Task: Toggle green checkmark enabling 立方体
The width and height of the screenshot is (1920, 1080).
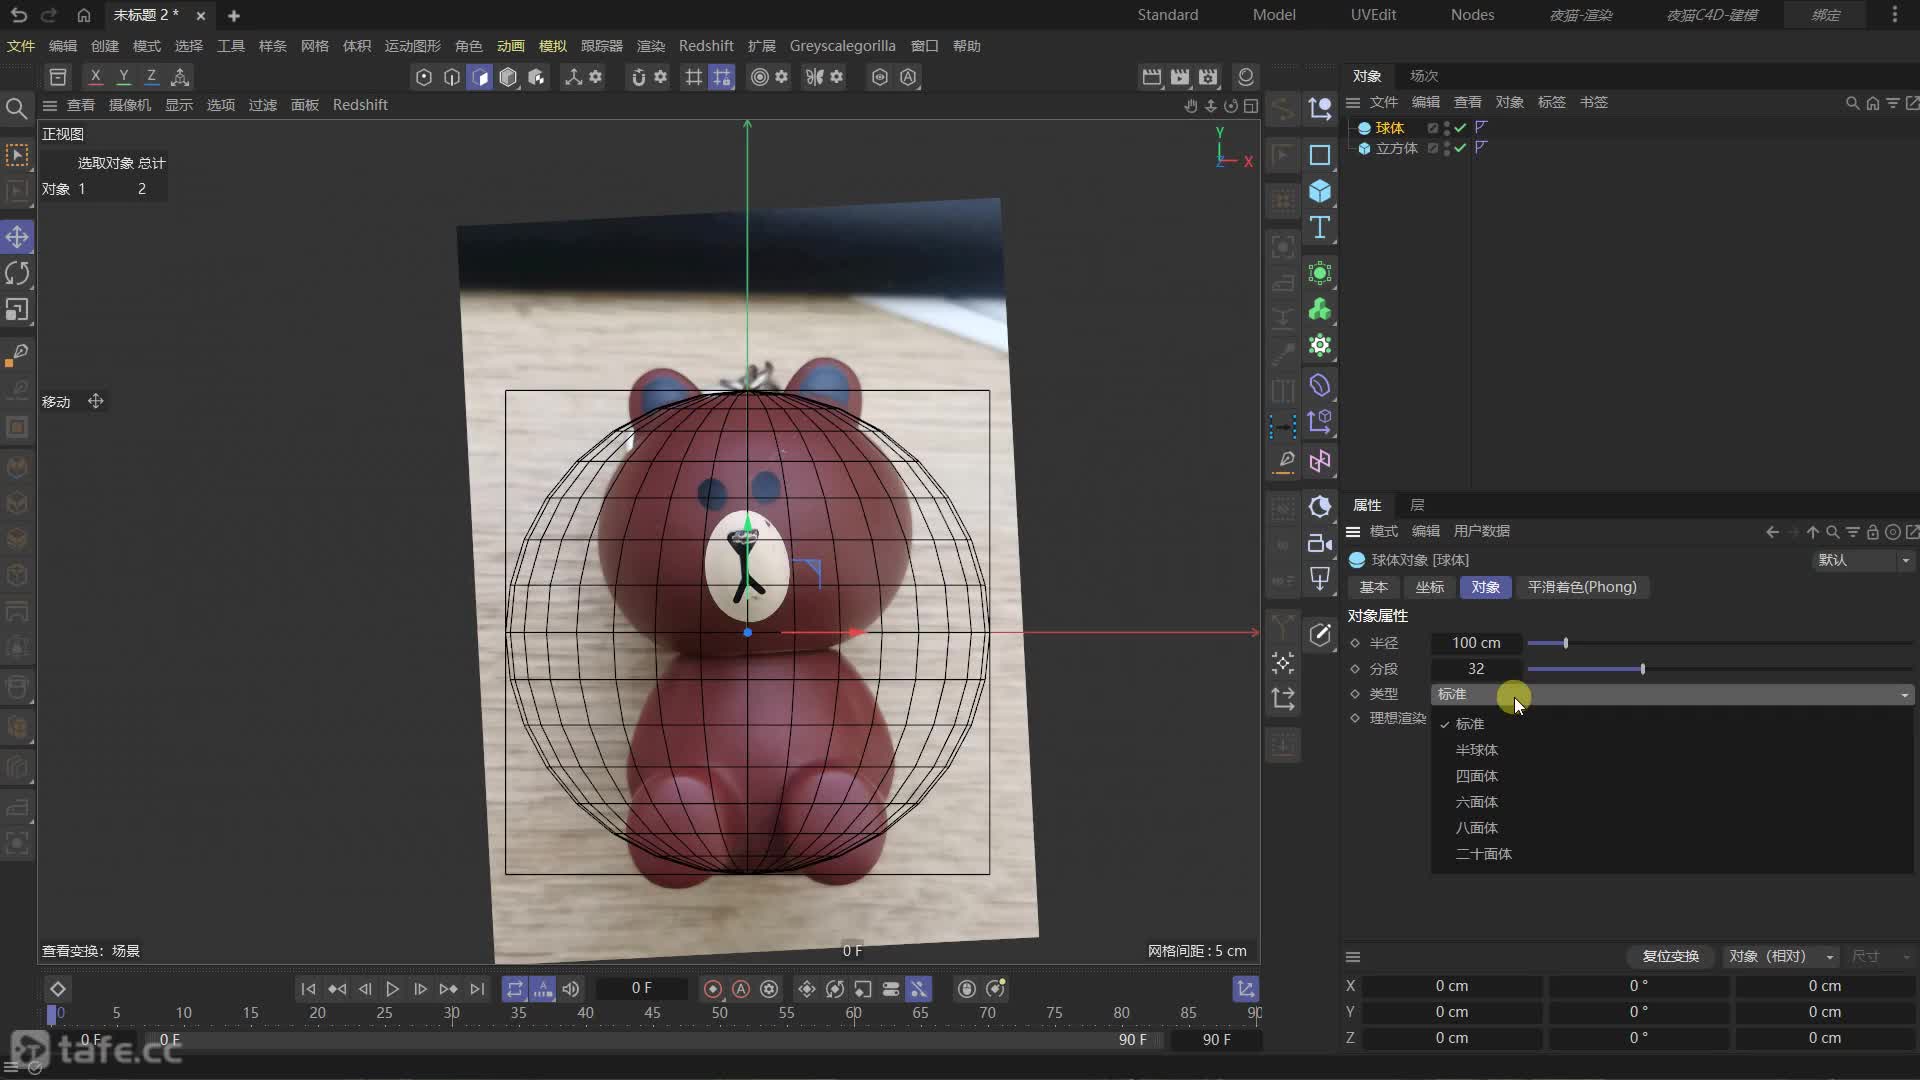Action: point(1460,148)
